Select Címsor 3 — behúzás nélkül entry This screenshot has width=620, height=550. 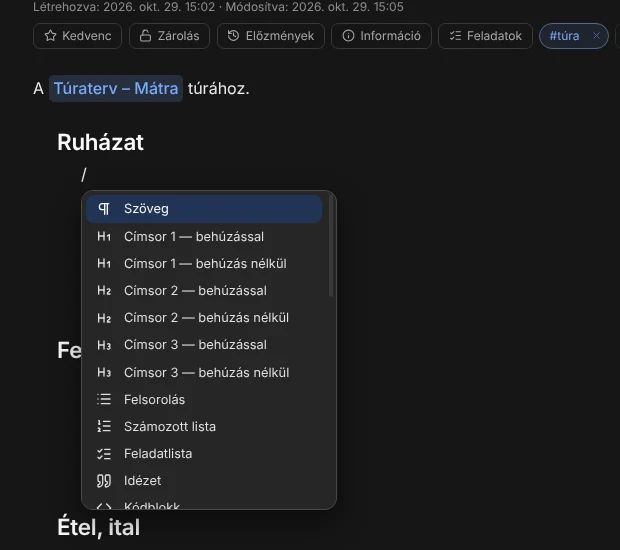tap(204, 372)
